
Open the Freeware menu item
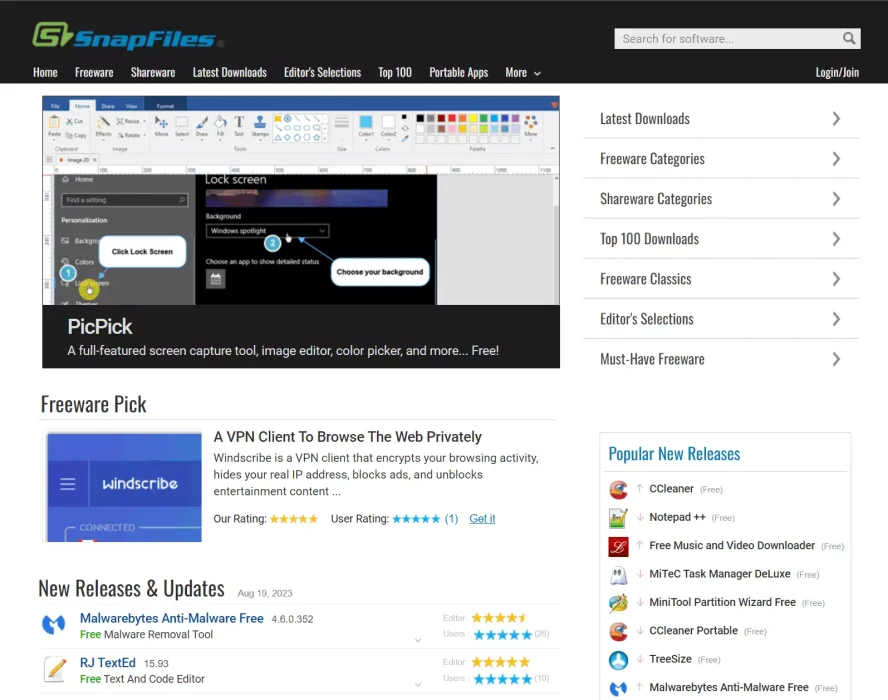pyautogui.click(x=94, y=72)
